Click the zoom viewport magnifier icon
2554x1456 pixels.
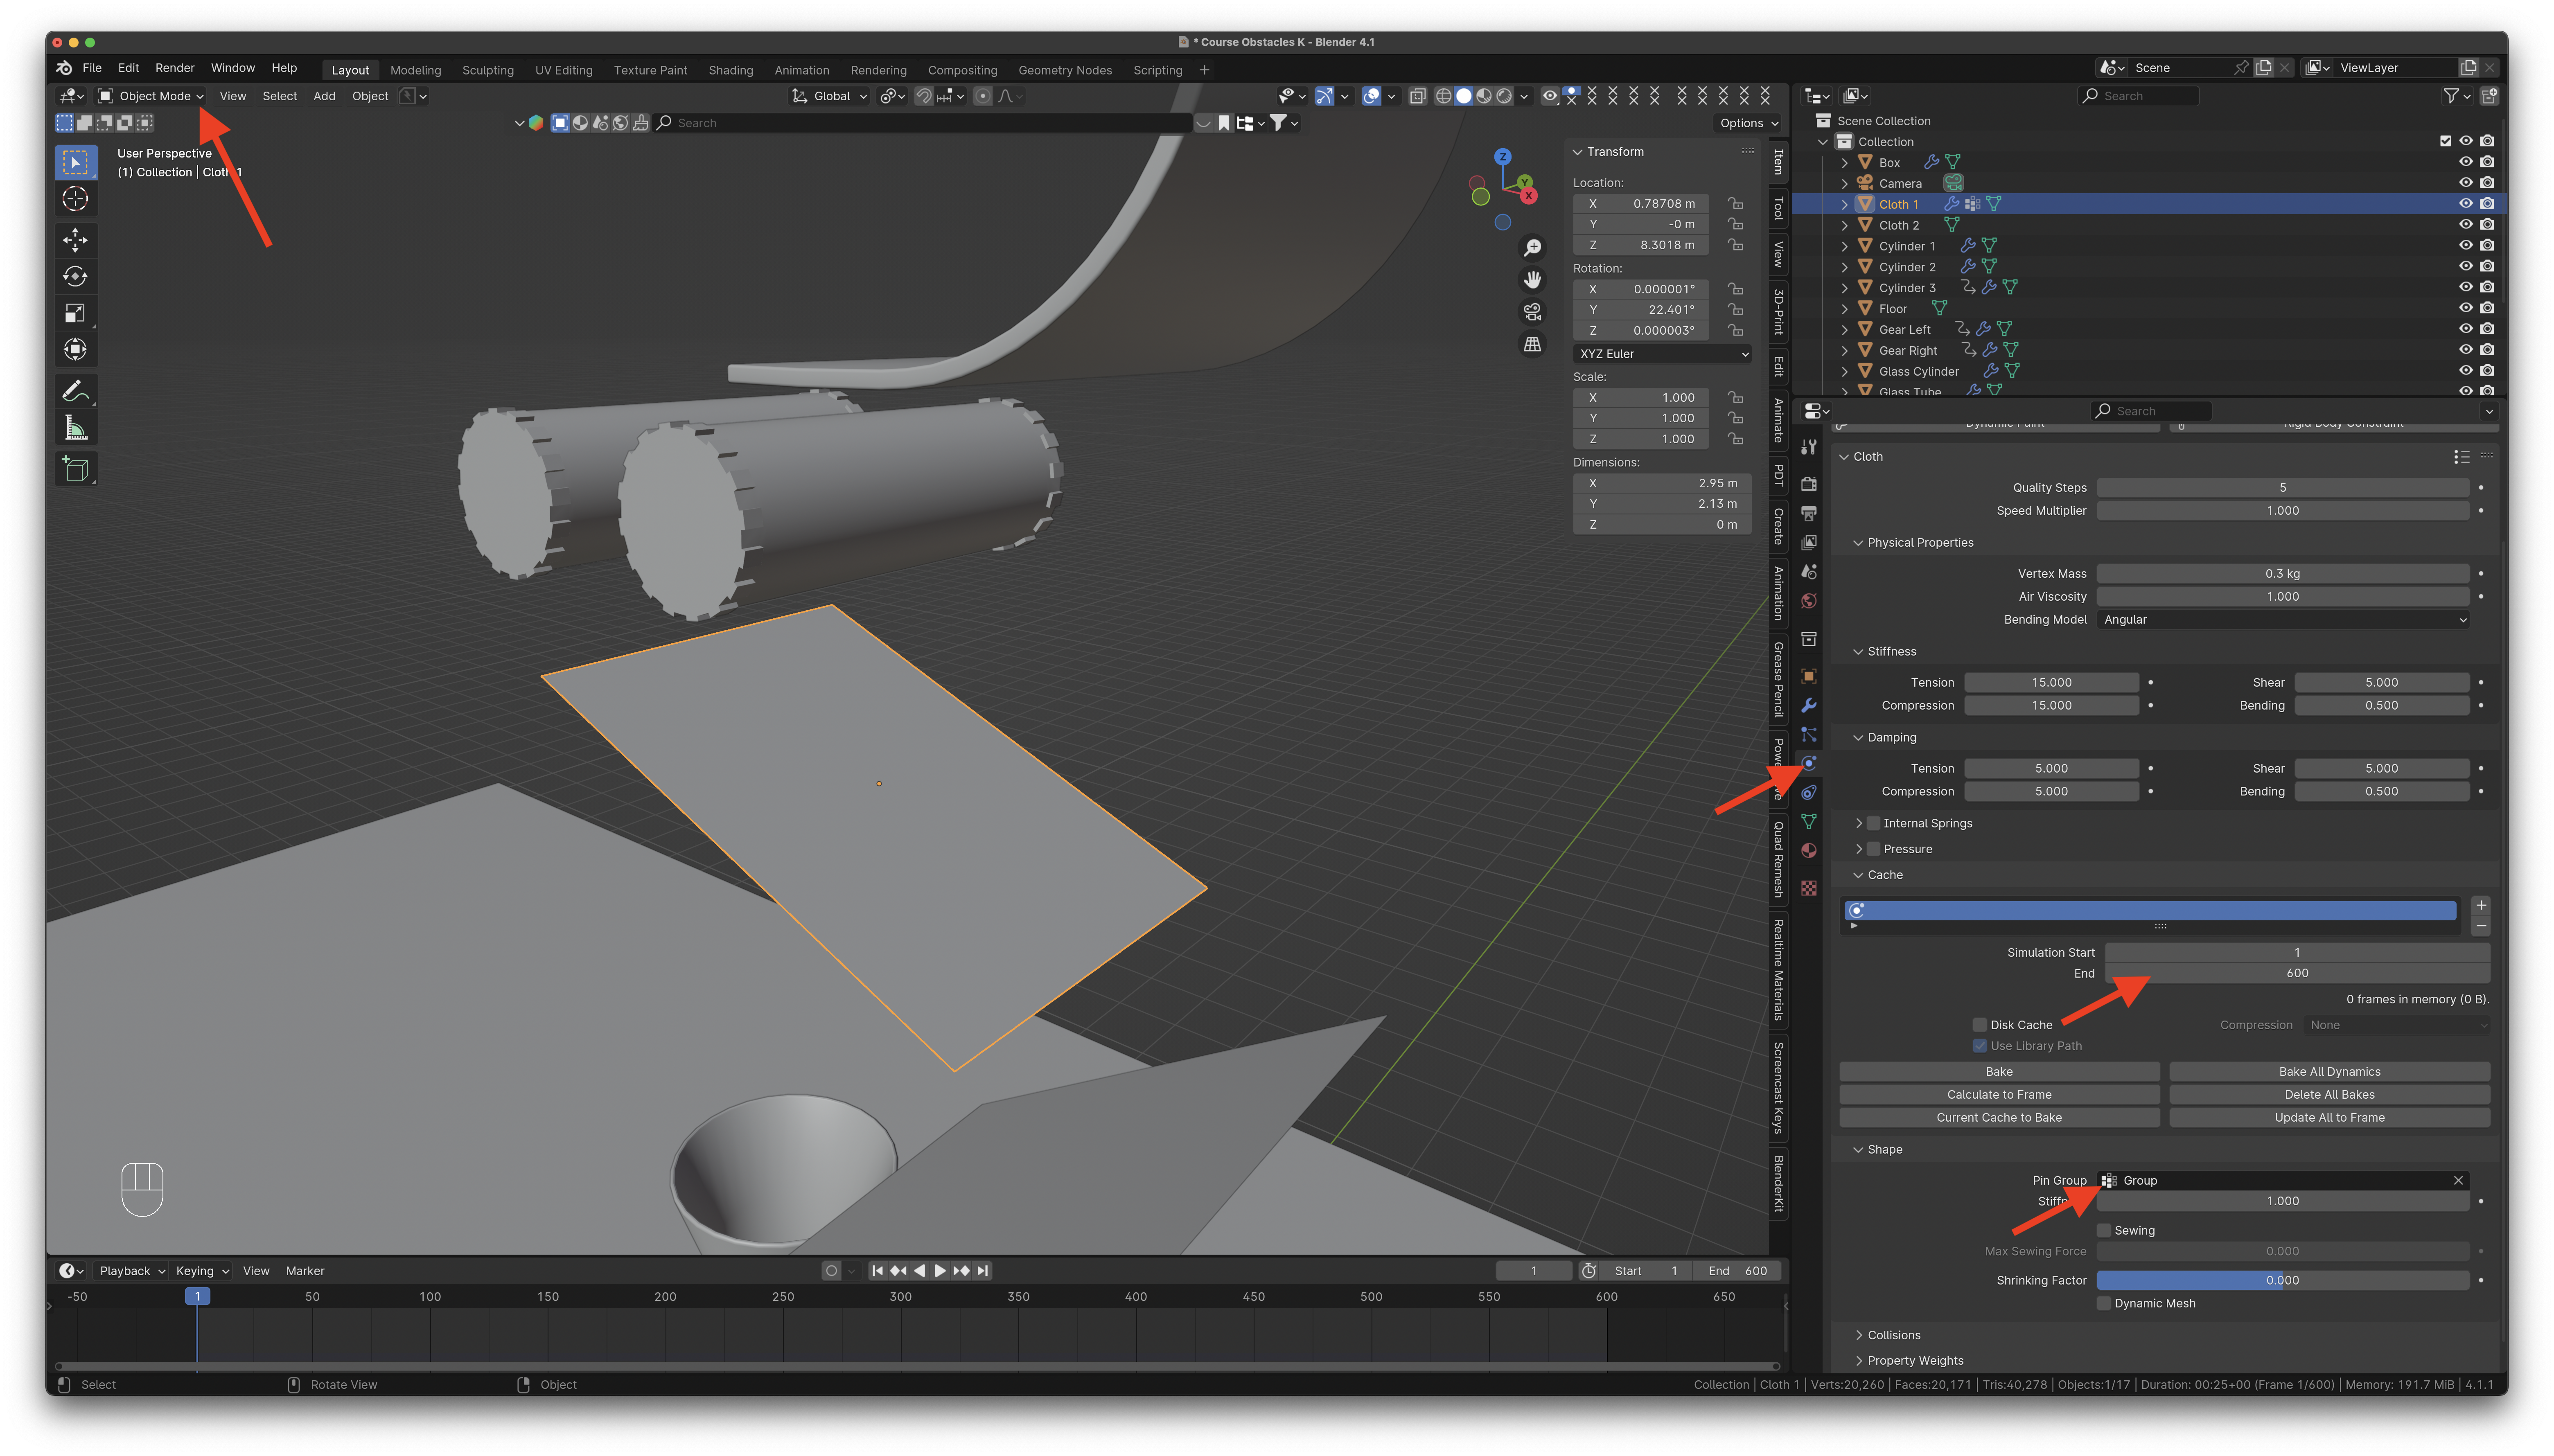click(1532, 248)
